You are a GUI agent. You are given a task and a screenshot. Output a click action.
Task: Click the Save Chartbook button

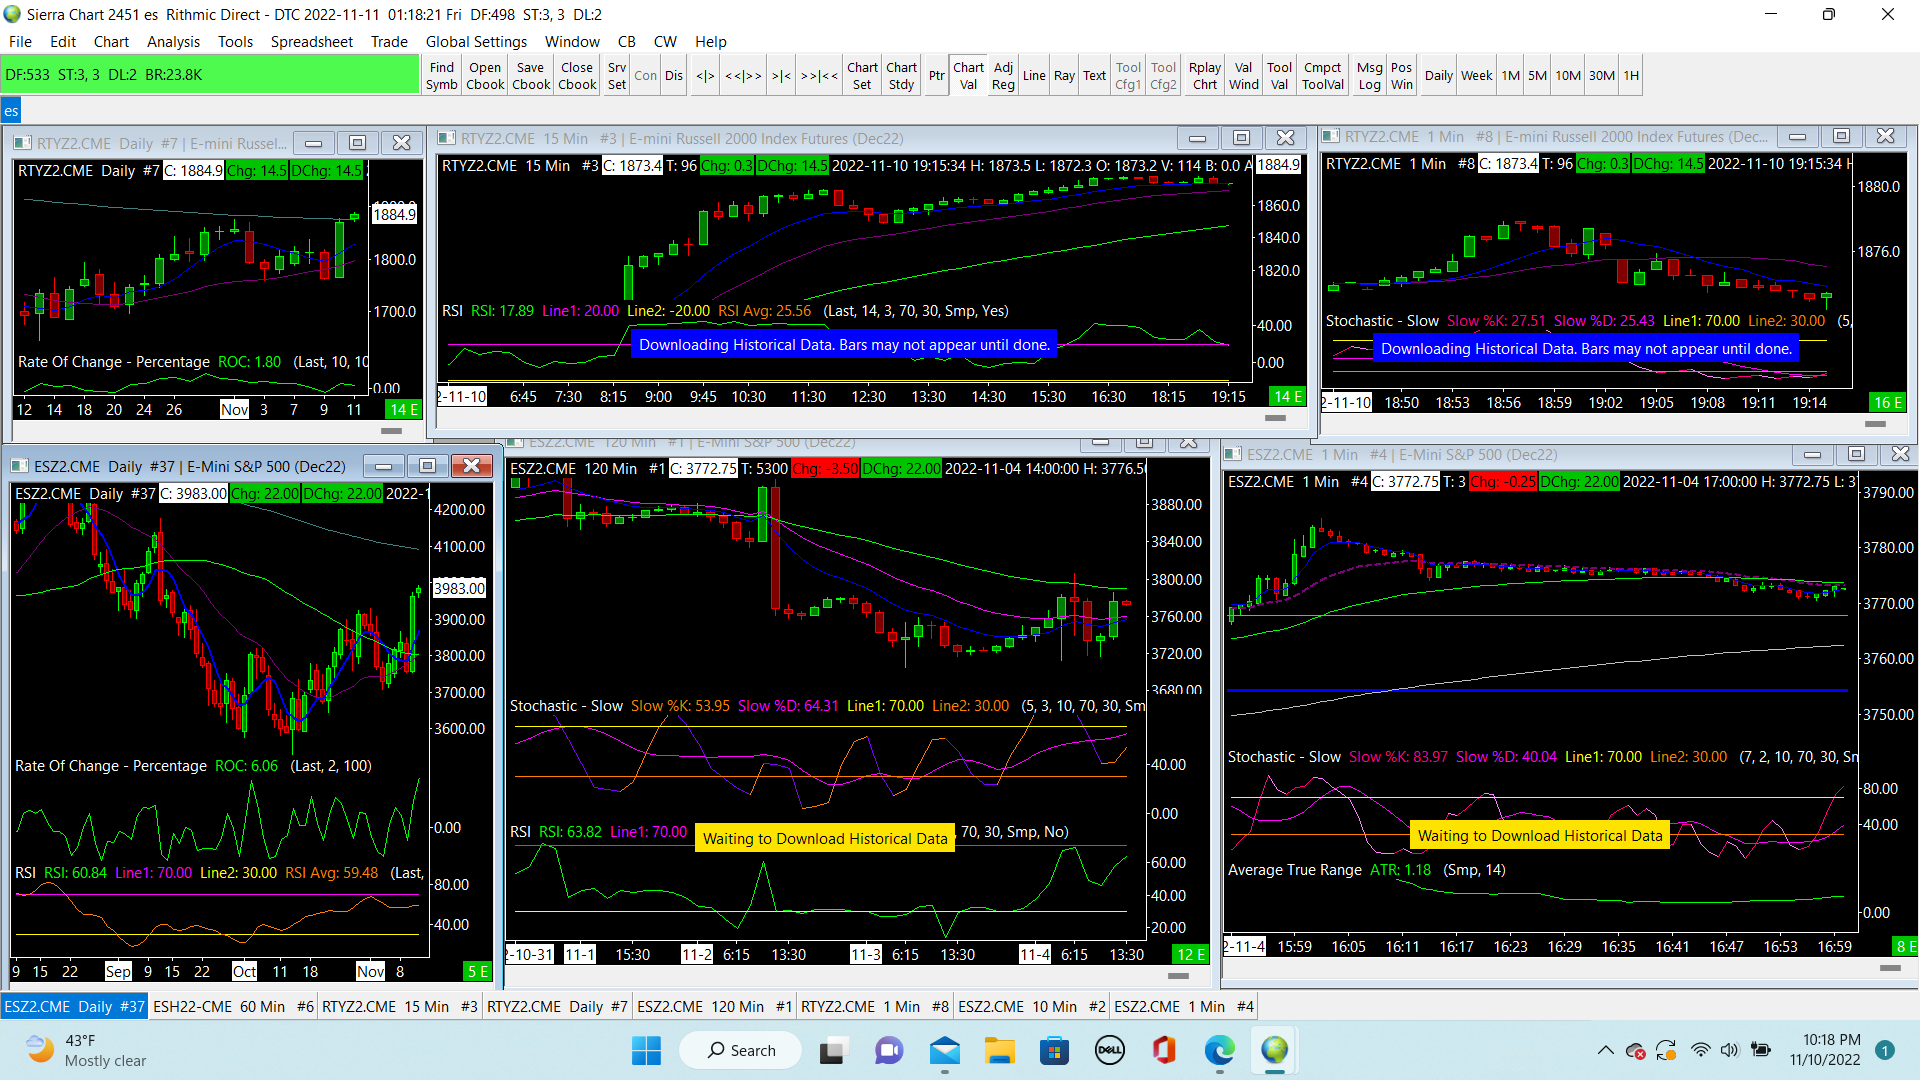pos(531,75)
